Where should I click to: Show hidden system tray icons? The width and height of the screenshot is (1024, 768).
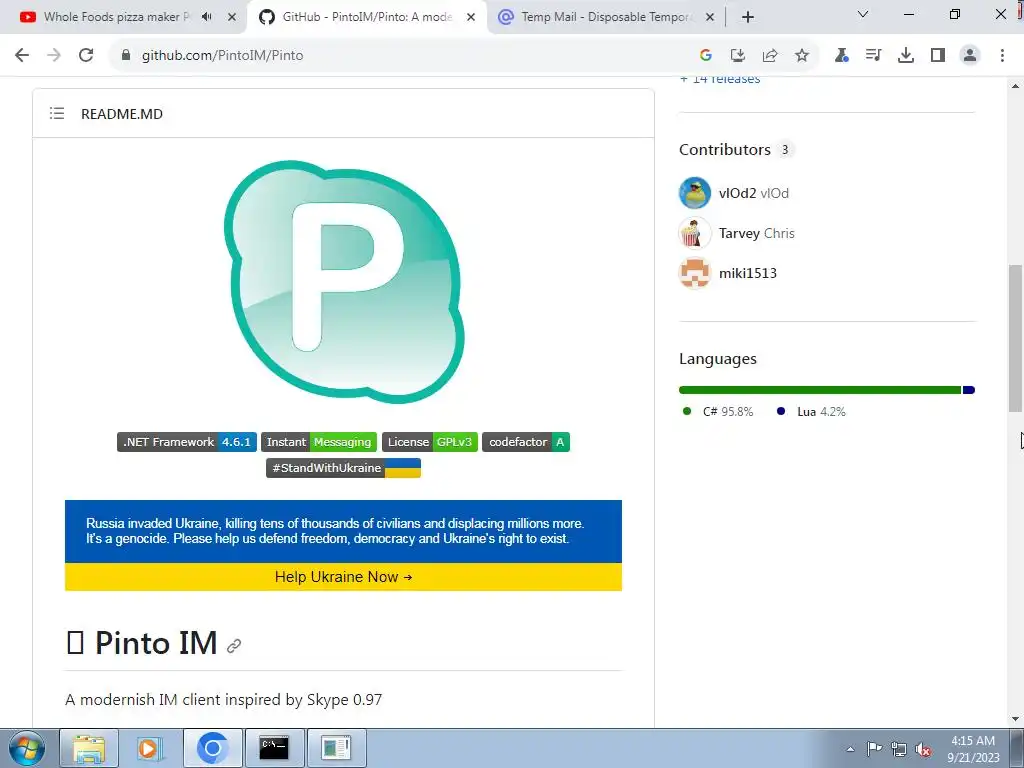click(850, 749)
